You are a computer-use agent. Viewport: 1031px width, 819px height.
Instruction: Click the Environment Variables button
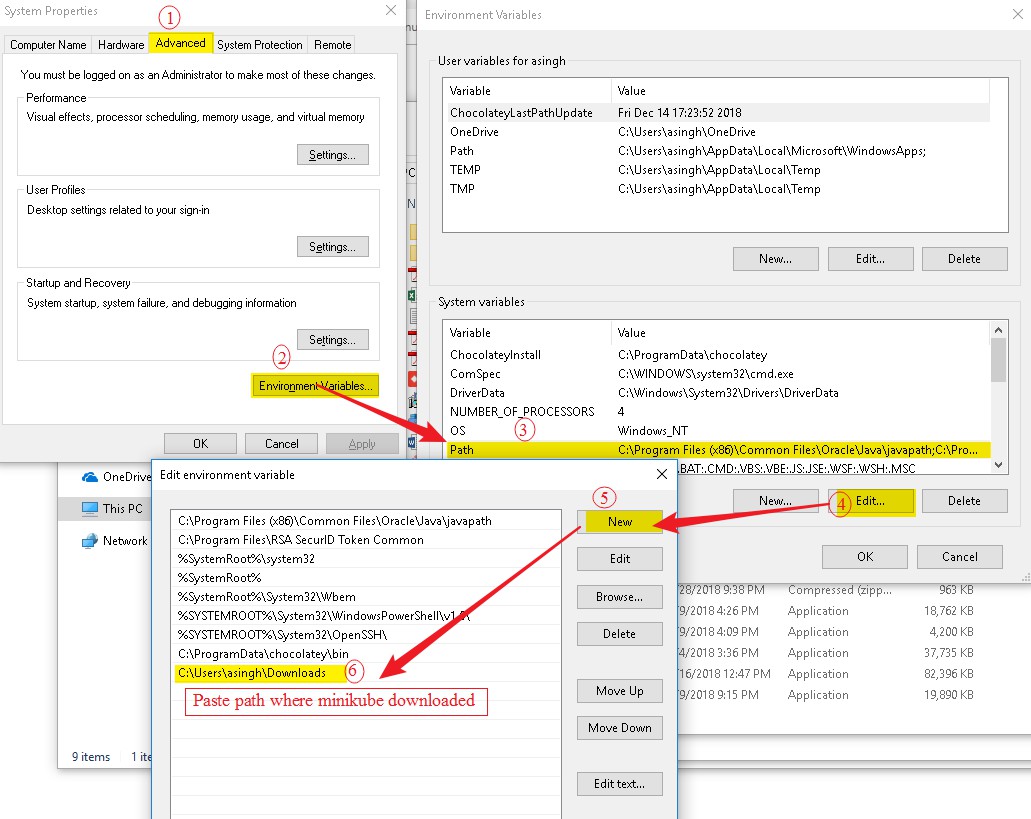click(316, 386)
